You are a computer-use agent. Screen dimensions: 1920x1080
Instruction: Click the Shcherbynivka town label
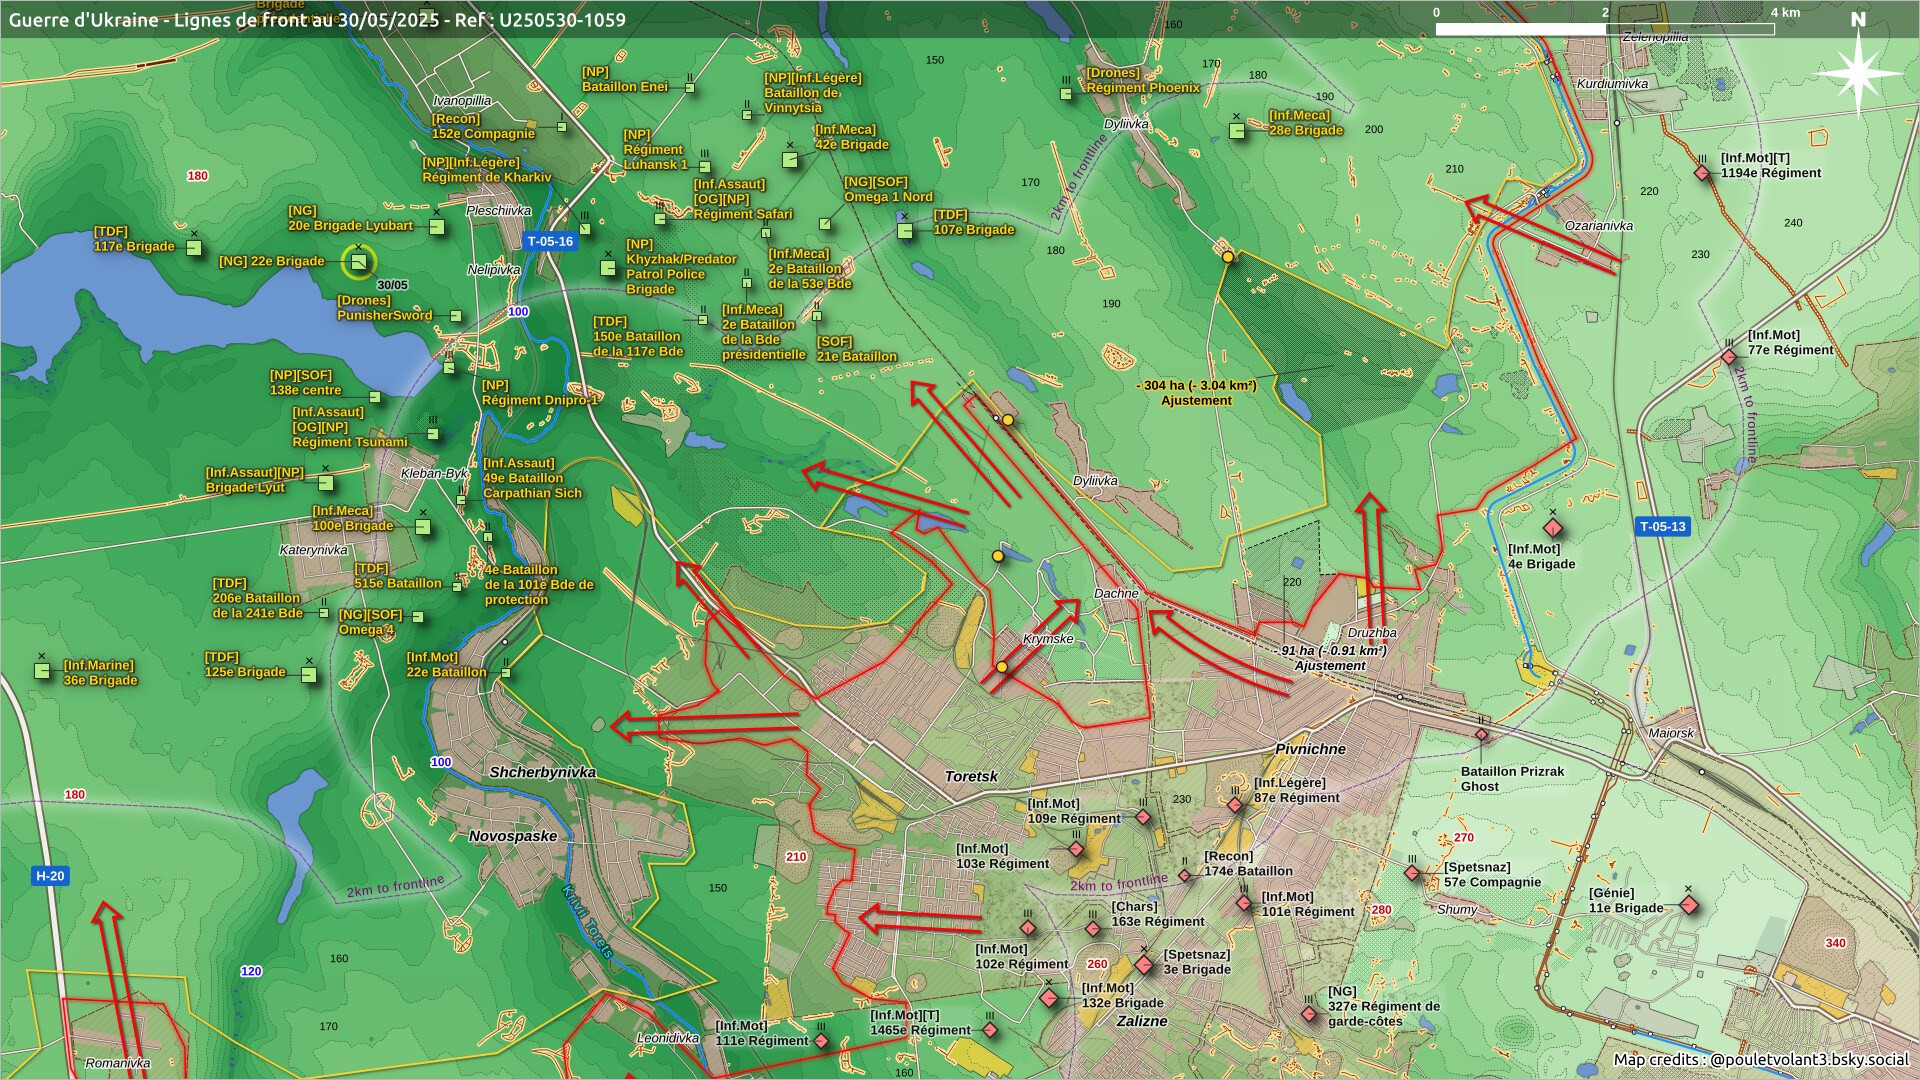point(542,772)
